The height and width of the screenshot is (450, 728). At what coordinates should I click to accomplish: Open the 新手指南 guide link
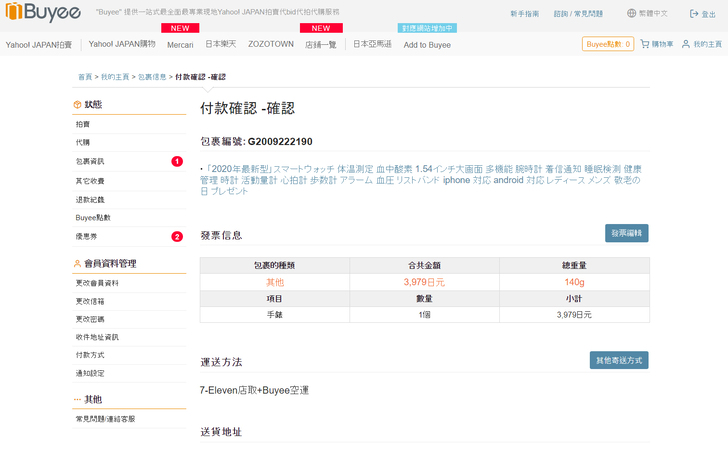pos(524,14)
